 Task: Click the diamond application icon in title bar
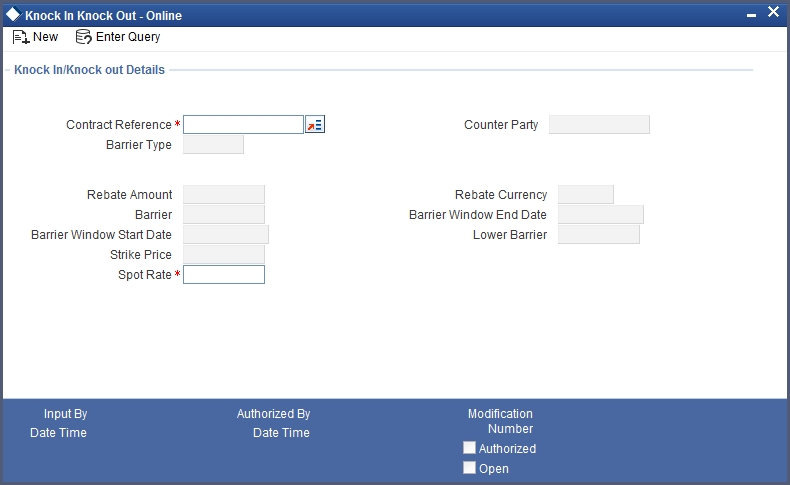click(x=13, y=15)
